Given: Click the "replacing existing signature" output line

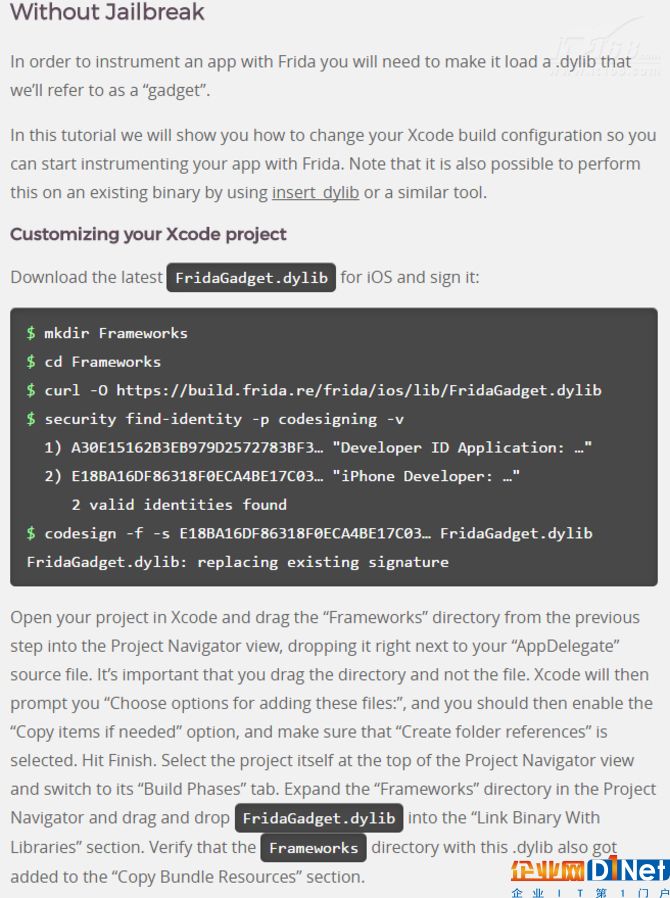Looking at the screenshot, I should pos(238,562).
